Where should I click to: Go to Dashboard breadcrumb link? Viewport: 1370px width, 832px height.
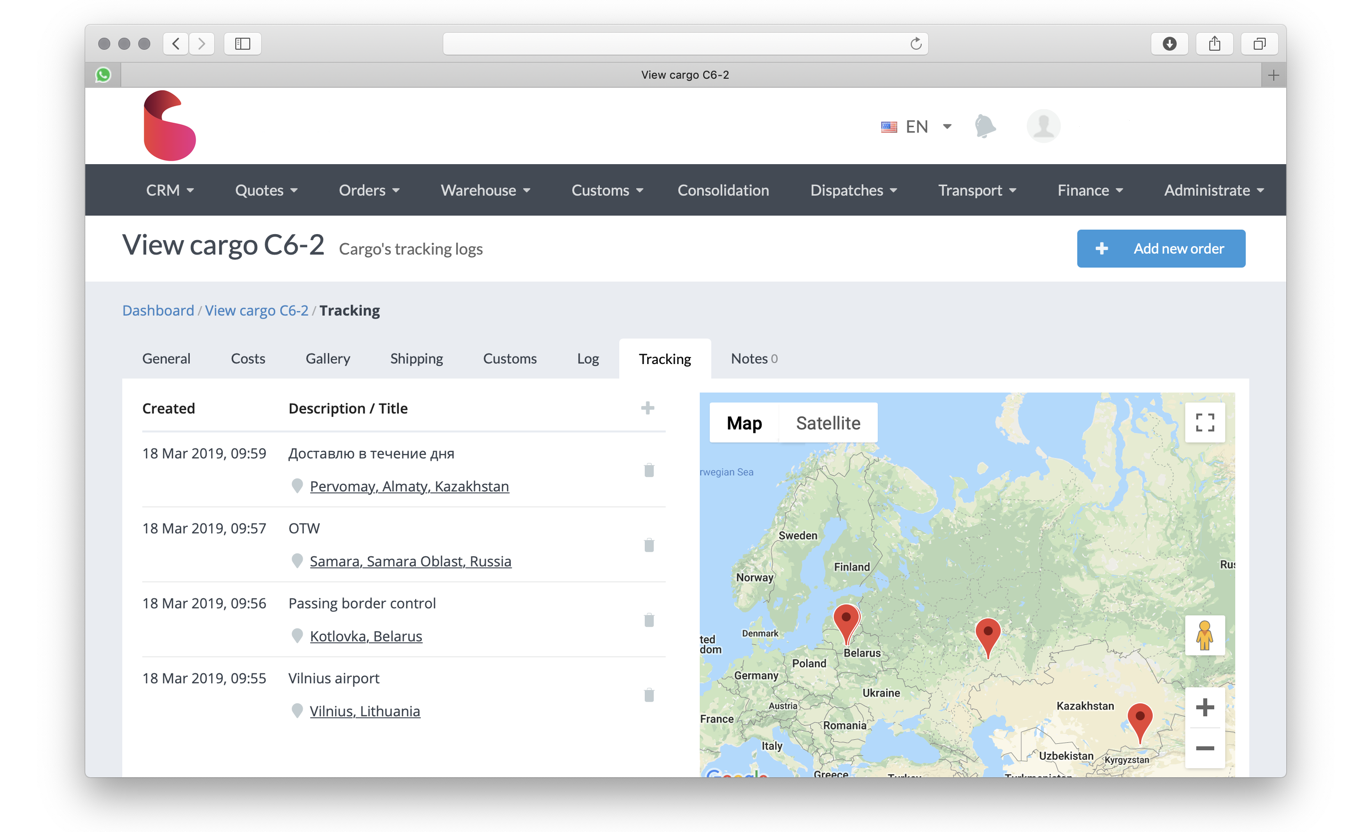point(158,310)
